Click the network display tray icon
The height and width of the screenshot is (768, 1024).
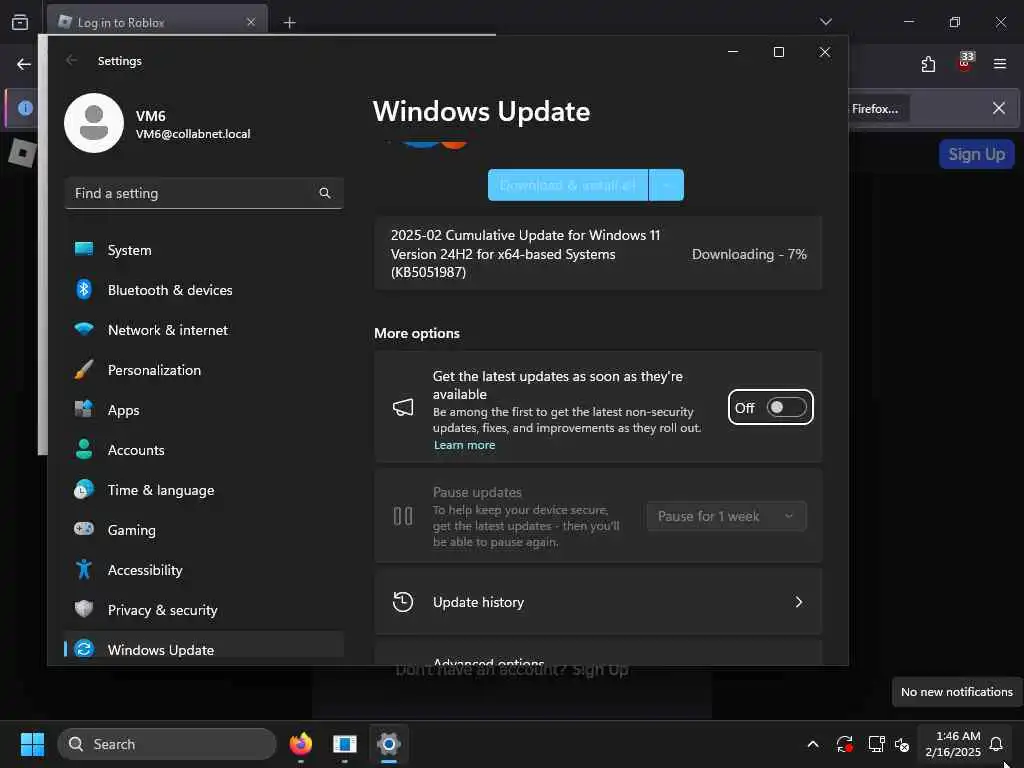point(876,744)
